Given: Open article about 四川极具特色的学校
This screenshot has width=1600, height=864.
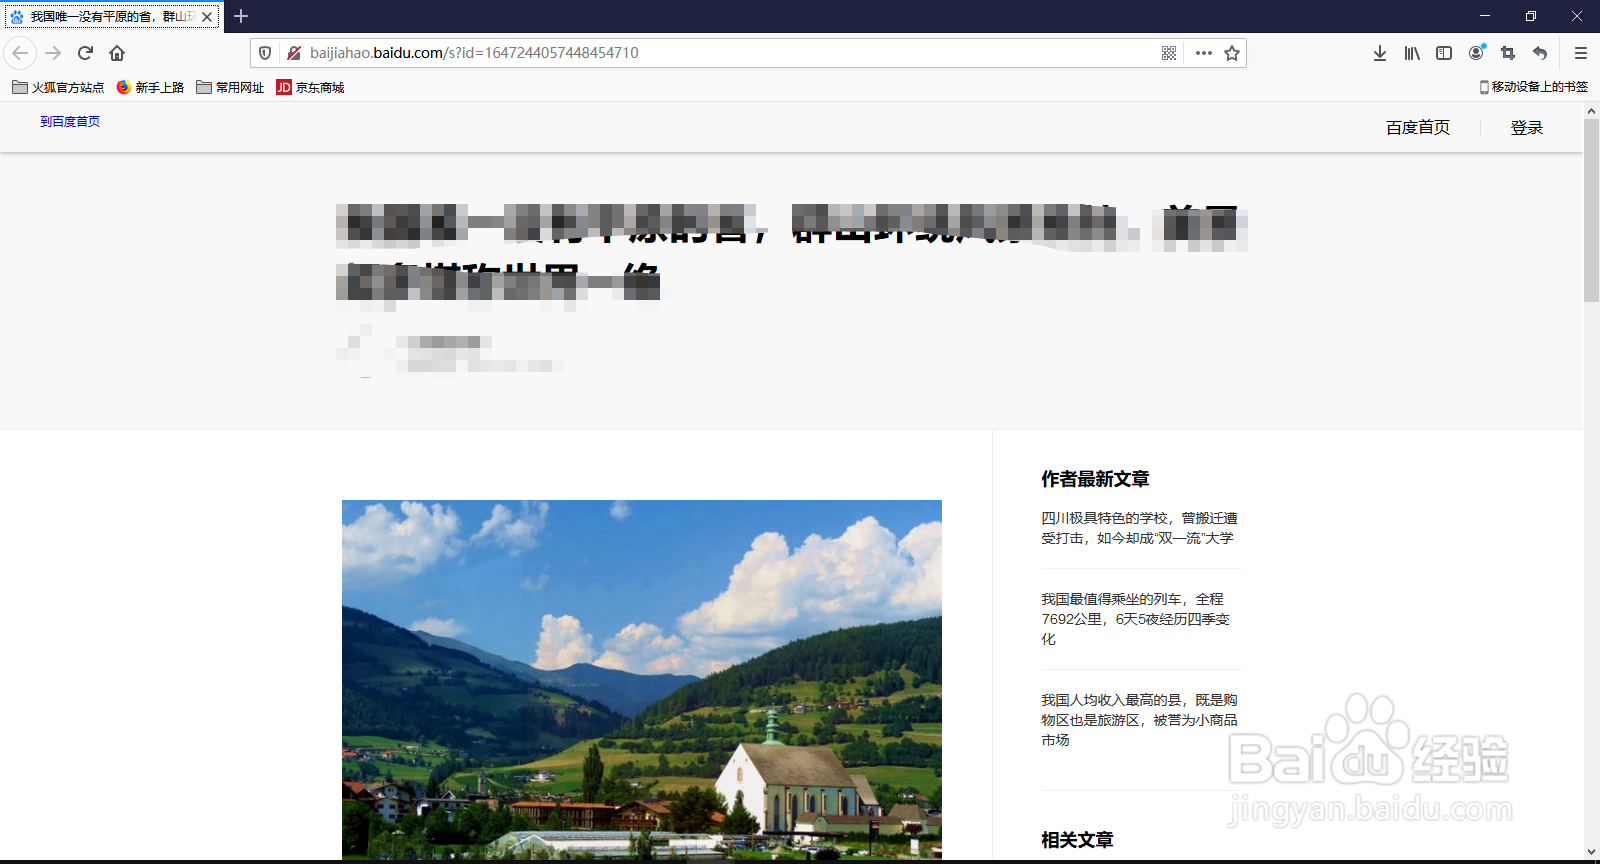Looking at the screenshot, I should tap(1139, 528).
